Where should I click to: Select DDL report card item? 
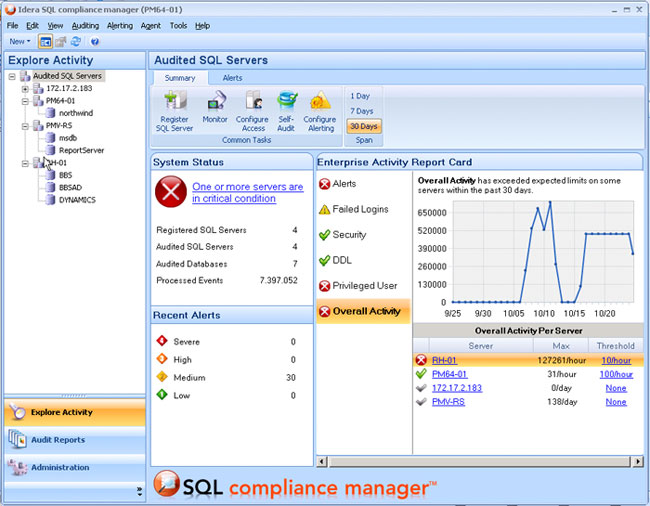point(342,260)
